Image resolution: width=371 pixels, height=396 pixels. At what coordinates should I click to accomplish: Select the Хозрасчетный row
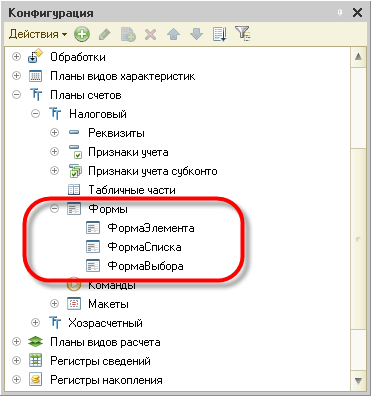tap(105, 323)
